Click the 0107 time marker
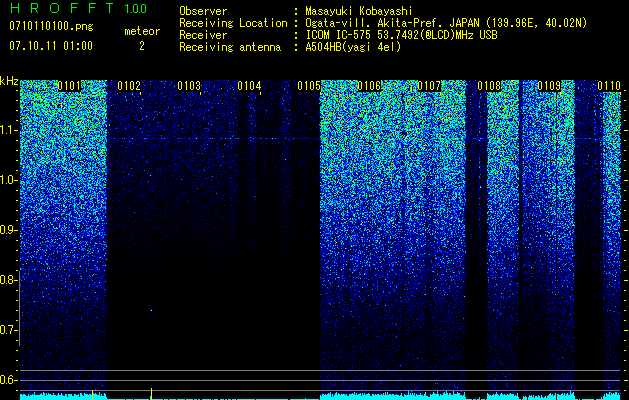The image size is (629, 400). (429, 86)
